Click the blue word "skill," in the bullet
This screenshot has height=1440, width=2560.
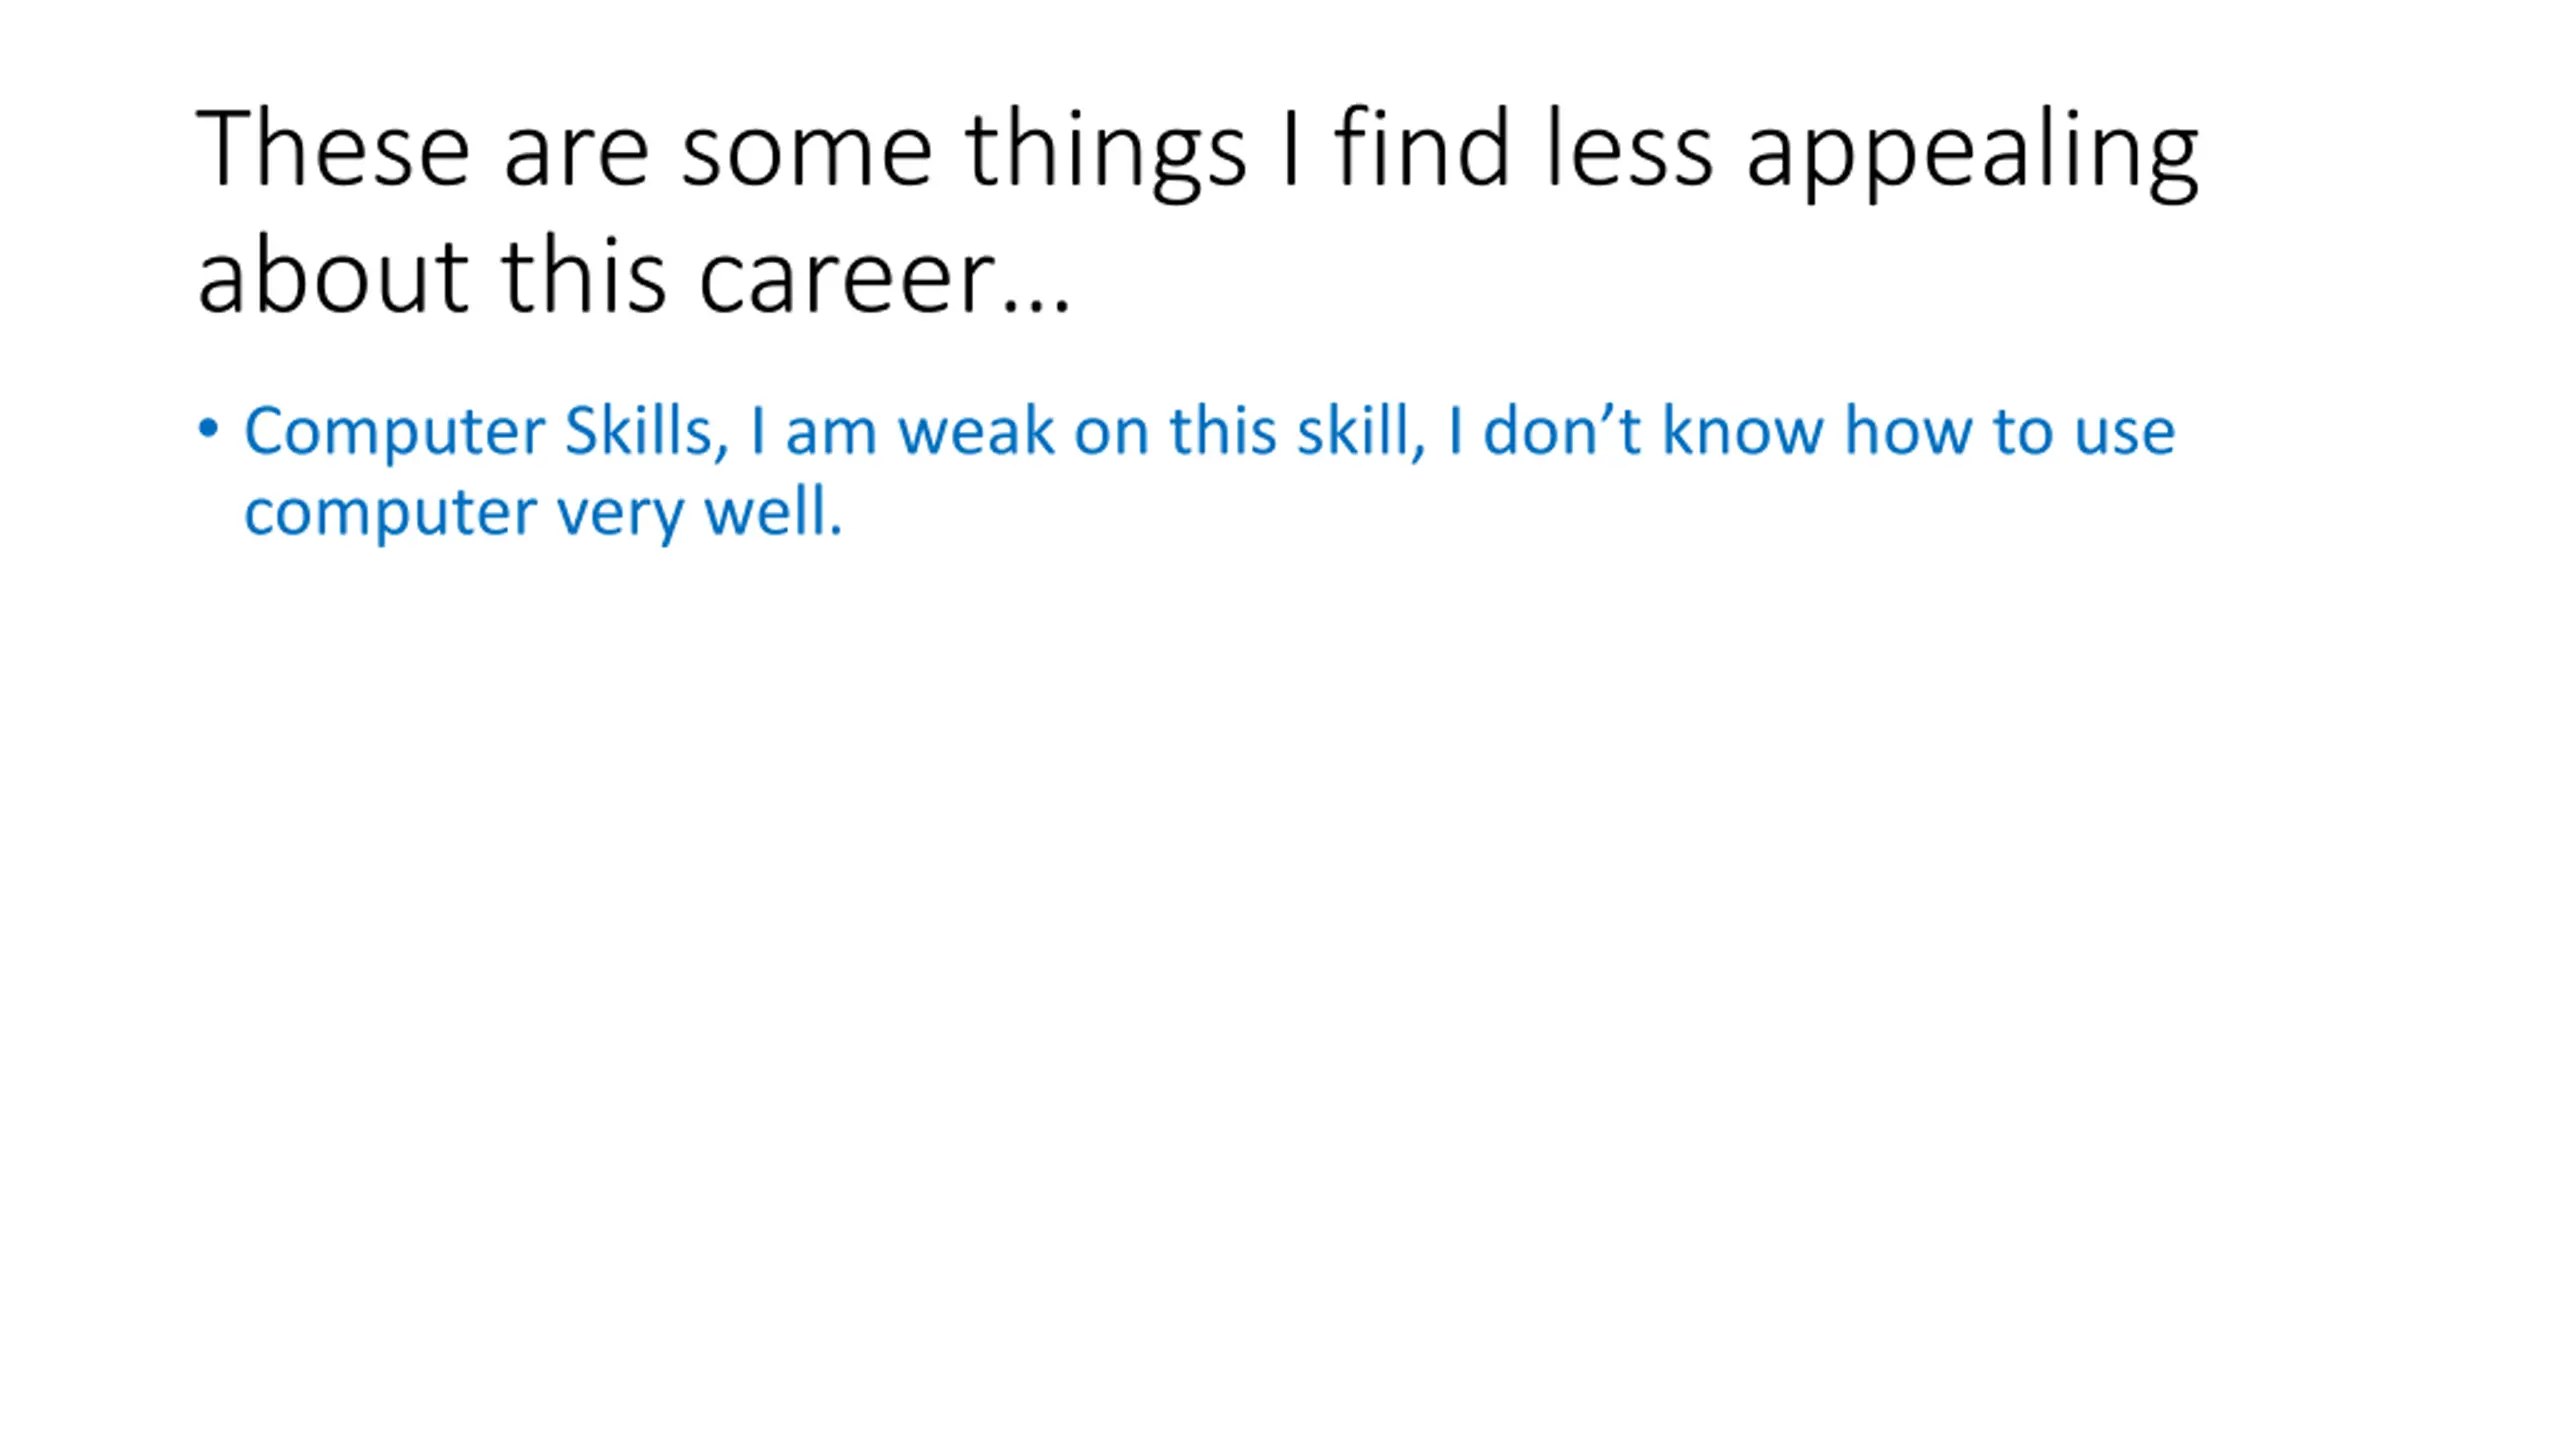point(1360,431)
